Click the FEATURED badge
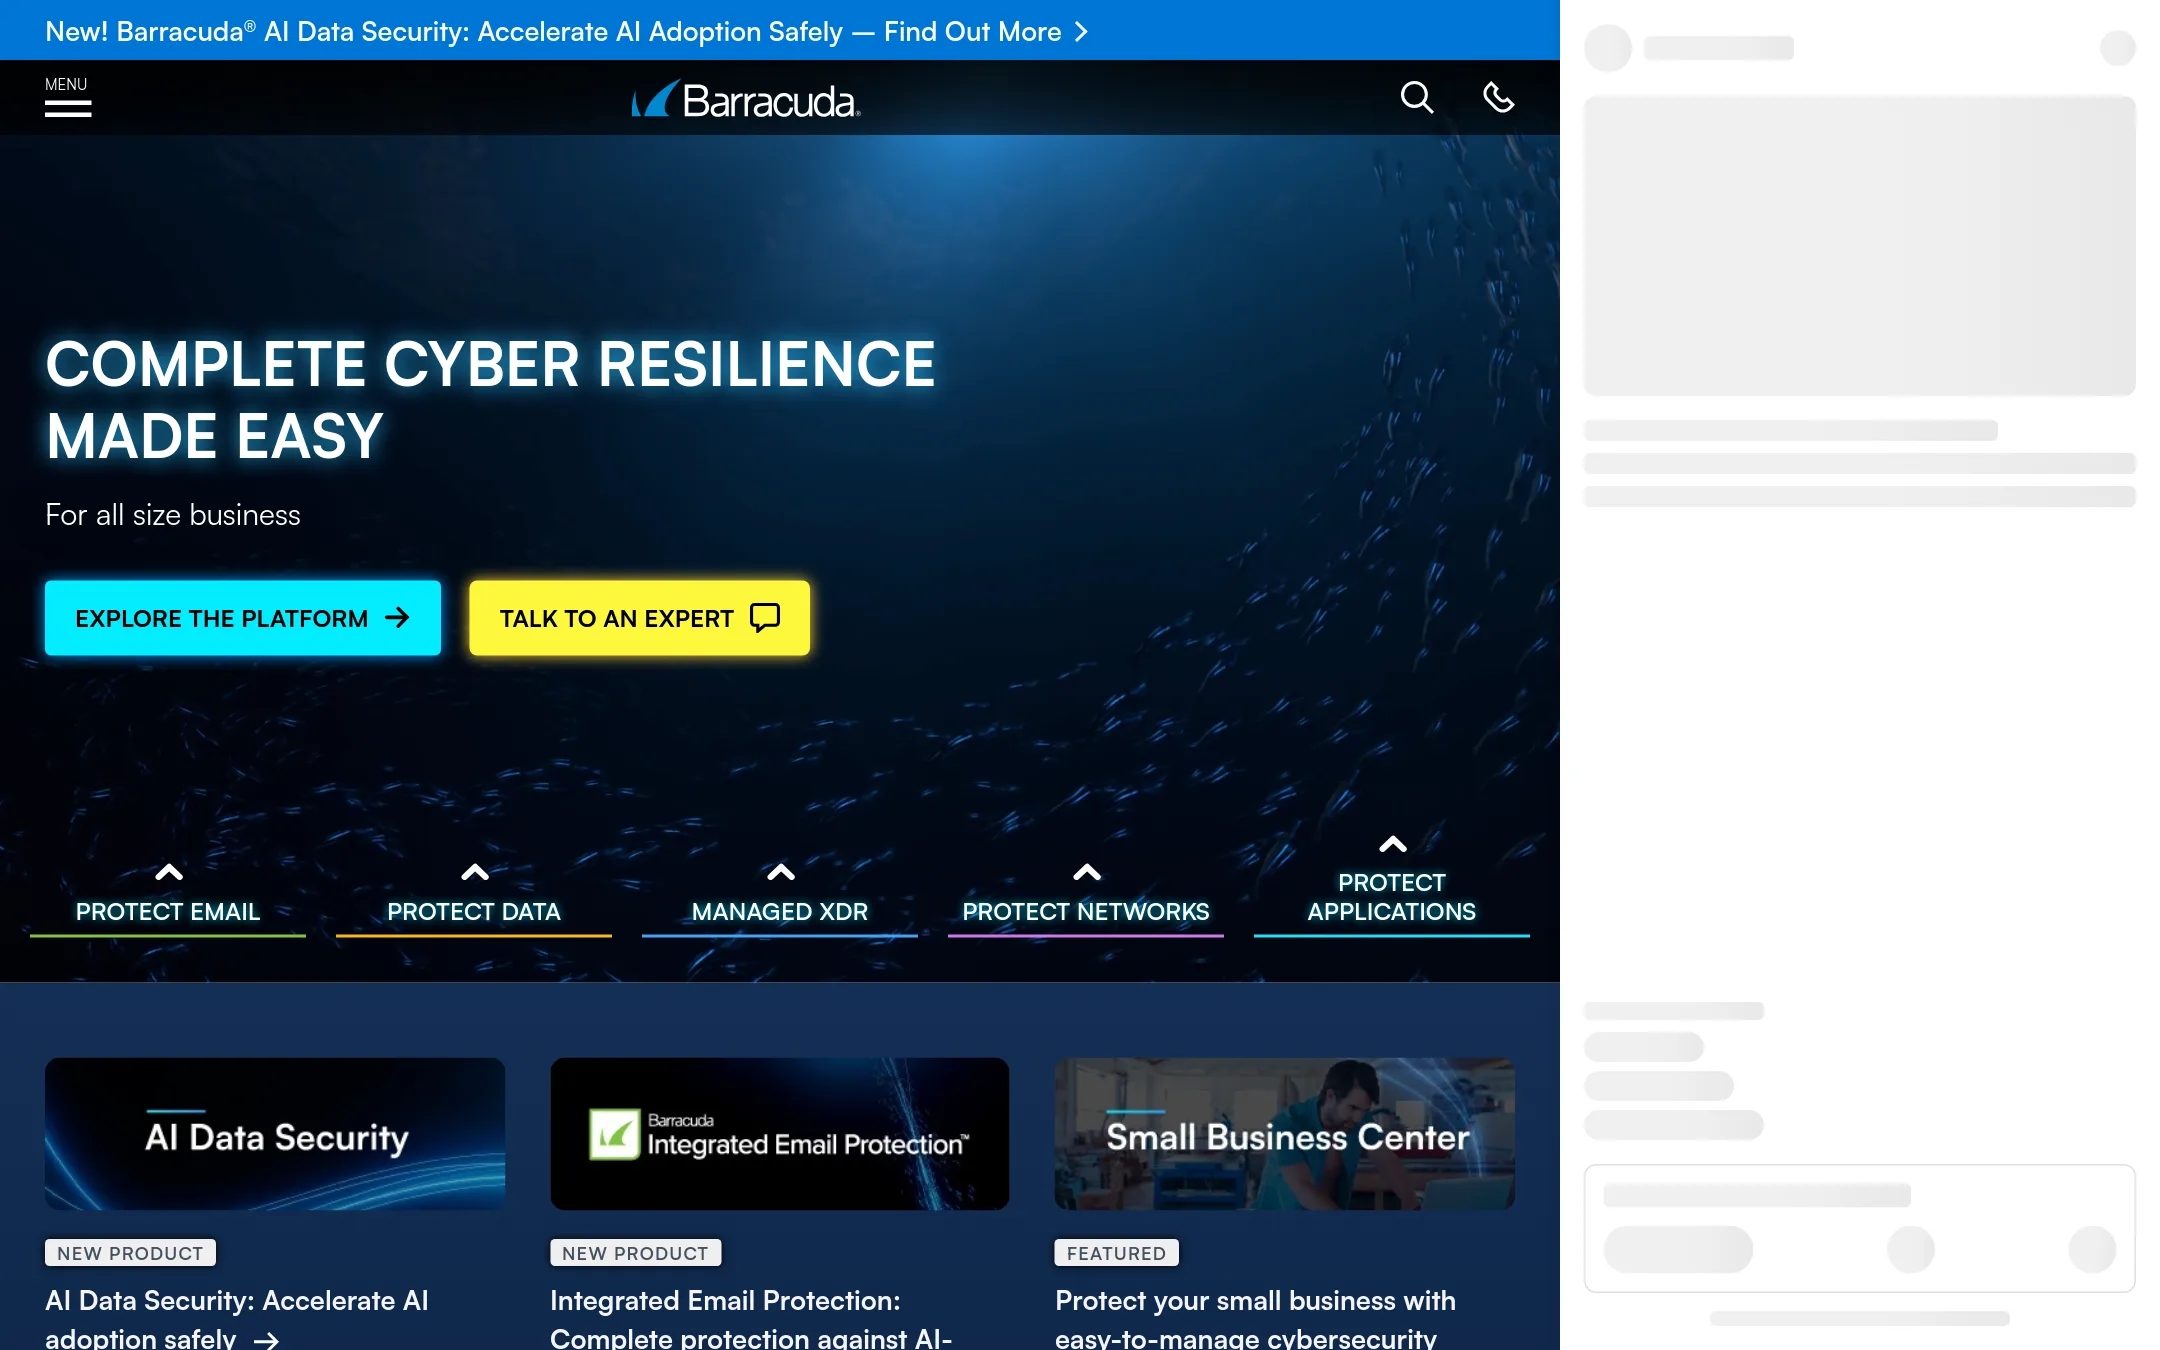This screenshot has height=1350, width=2160. pos(1116,1253)
